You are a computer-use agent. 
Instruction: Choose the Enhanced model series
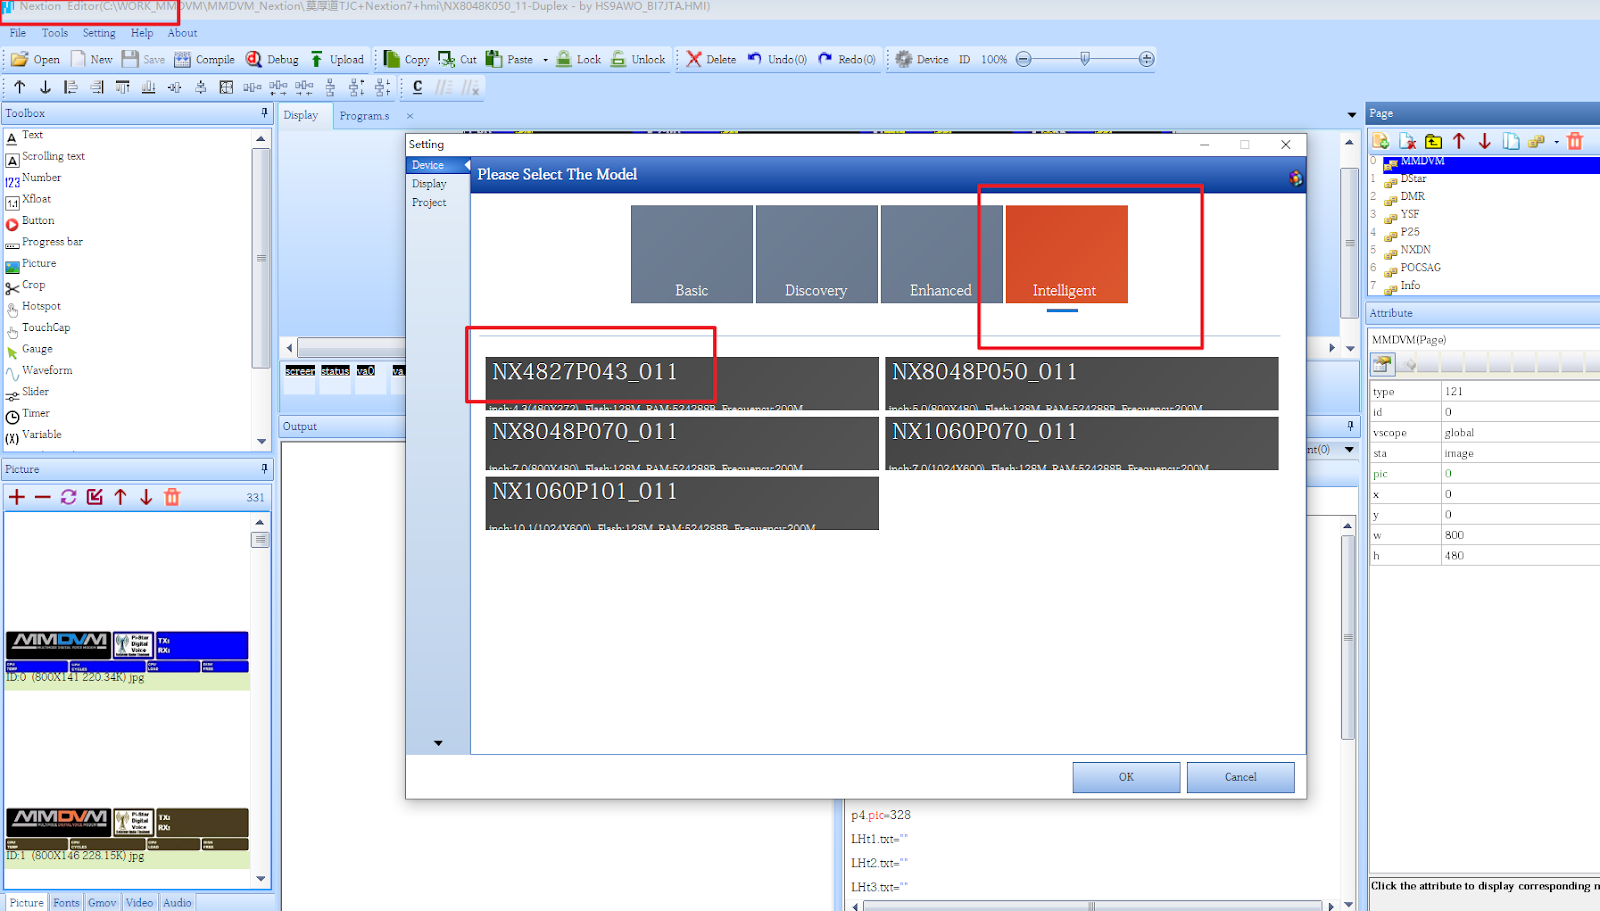tap(942, 254)
